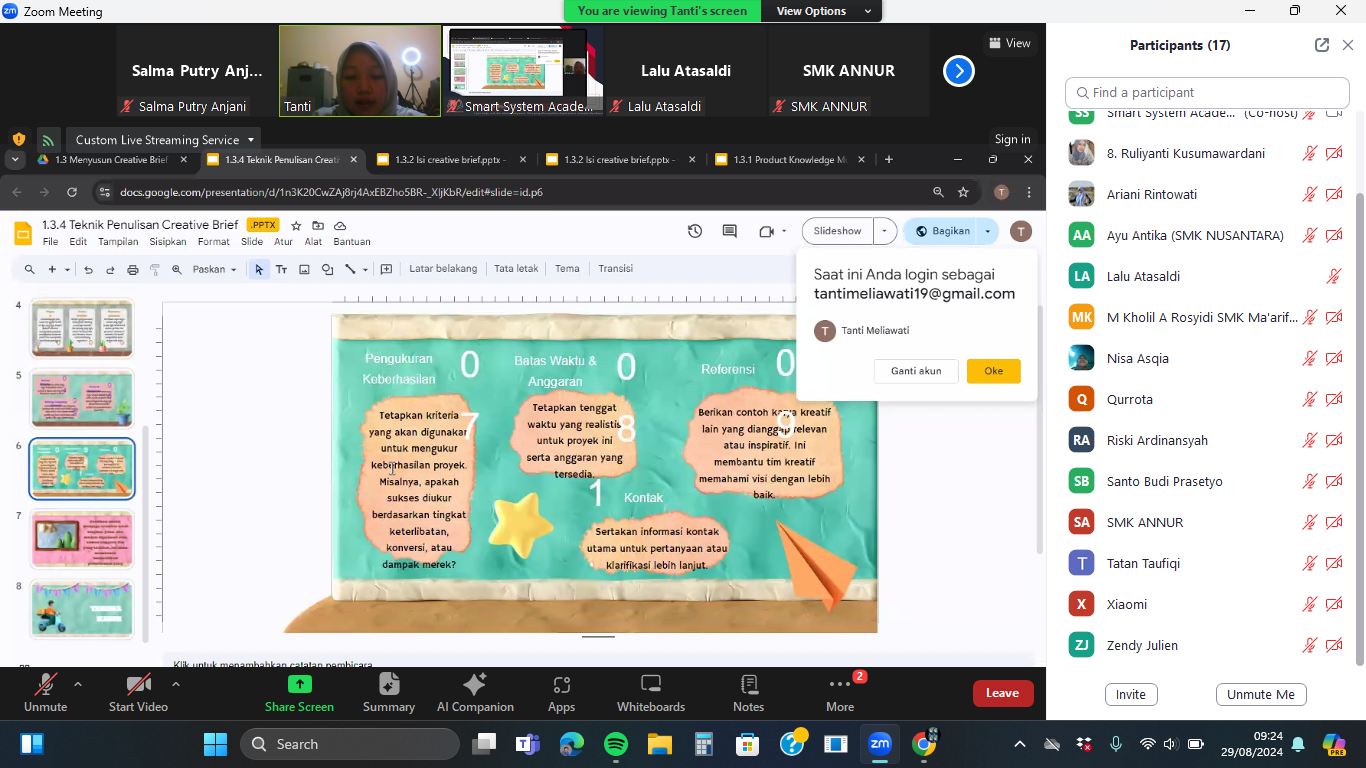Click the move to folder icon
This screenshot has height=768, width=1366.
[318, 226]
